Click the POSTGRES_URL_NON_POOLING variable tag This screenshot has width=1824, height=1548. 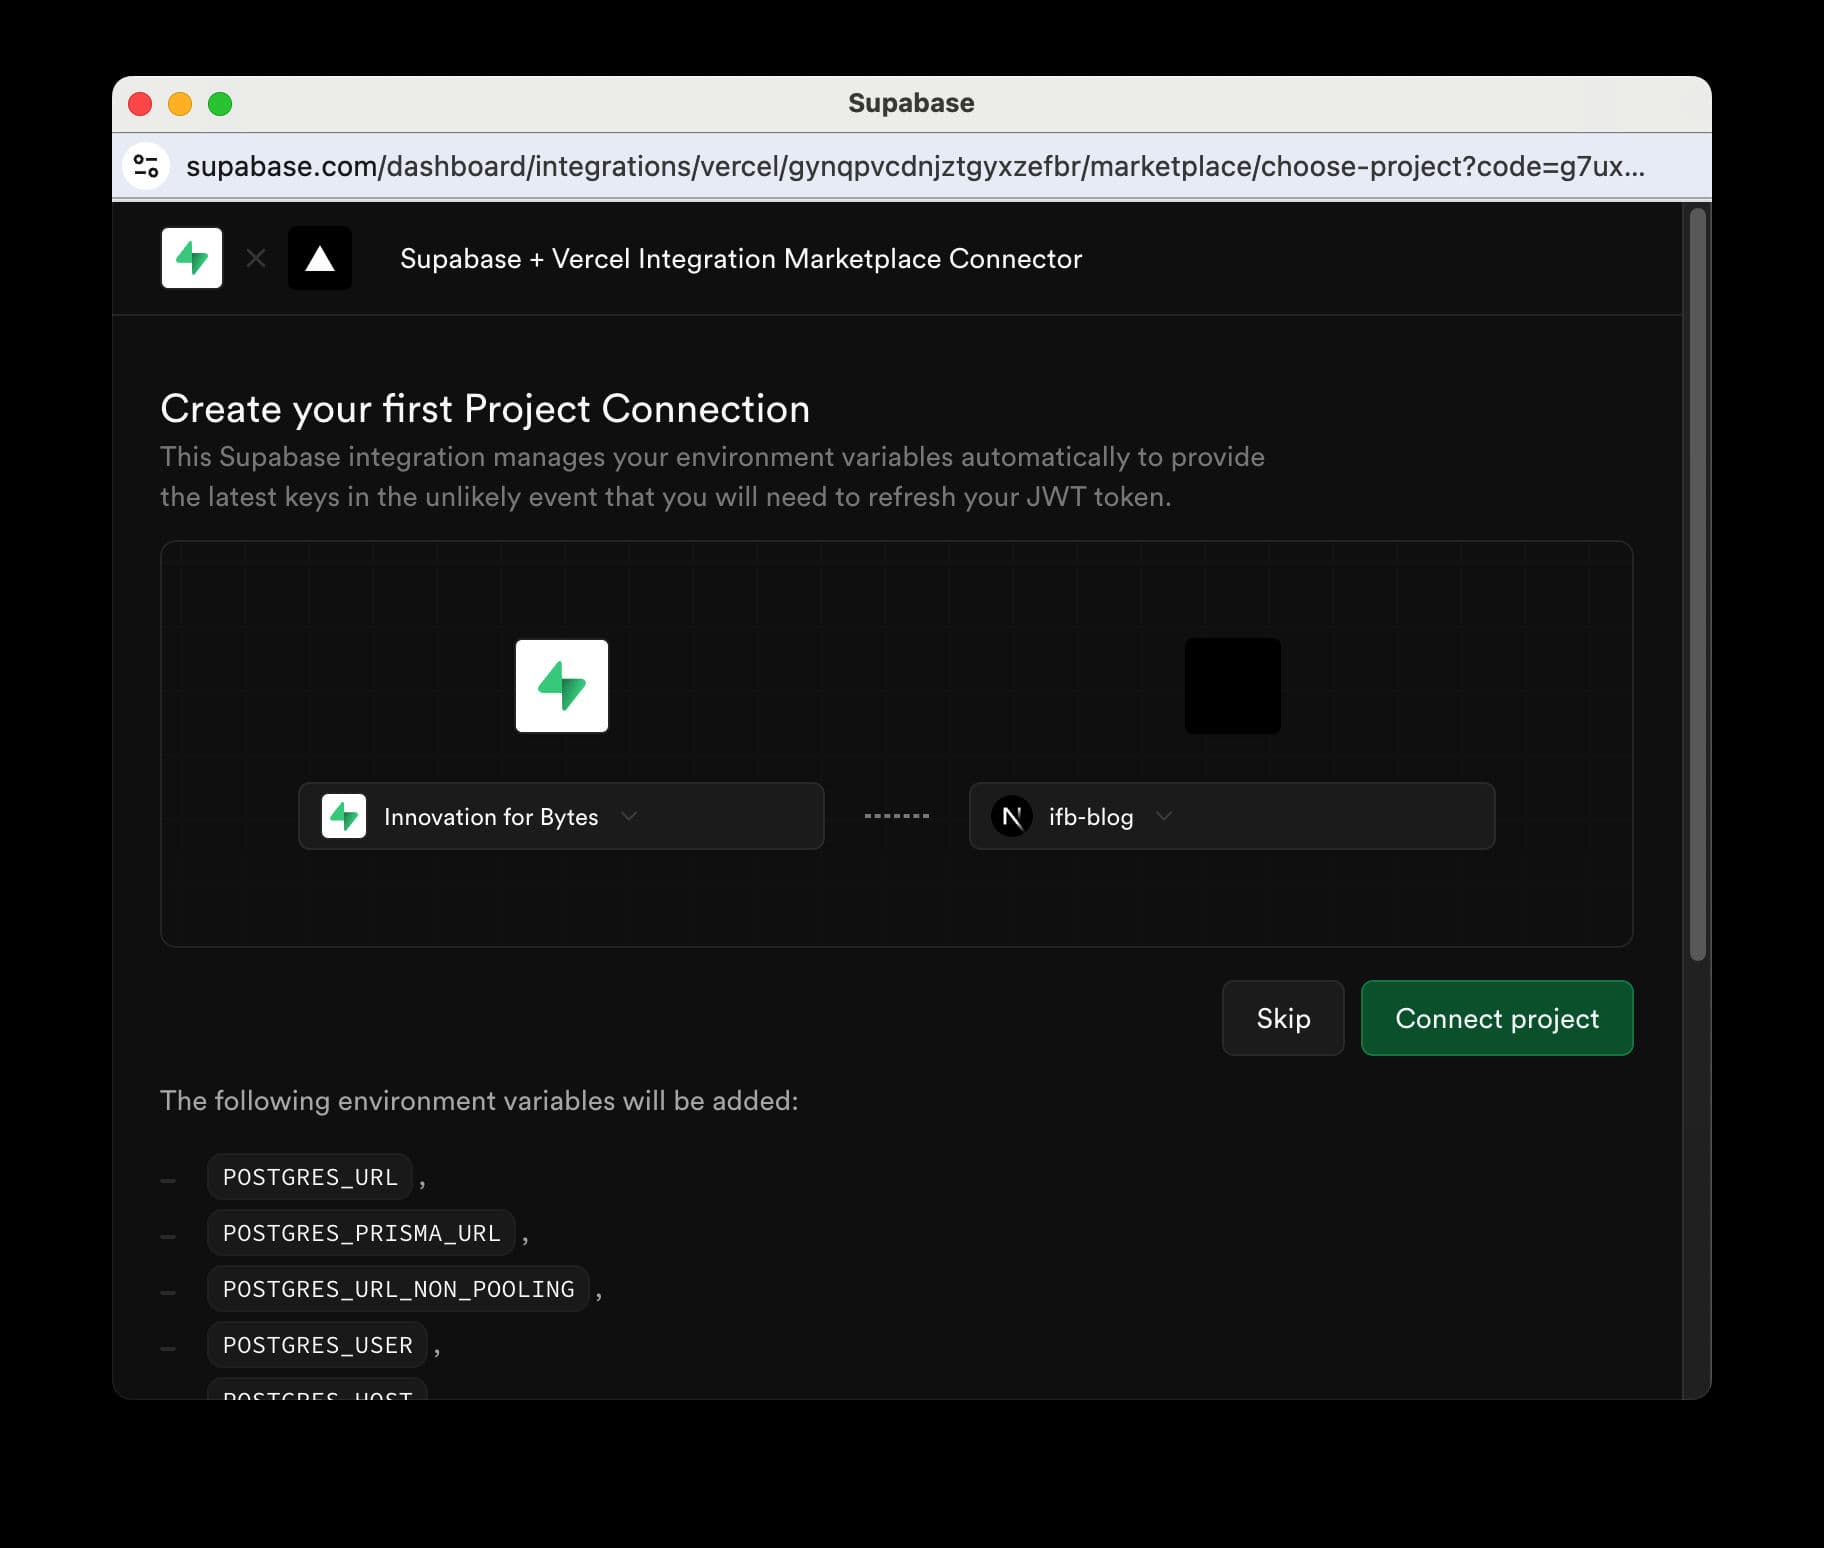coord(398,1289)
